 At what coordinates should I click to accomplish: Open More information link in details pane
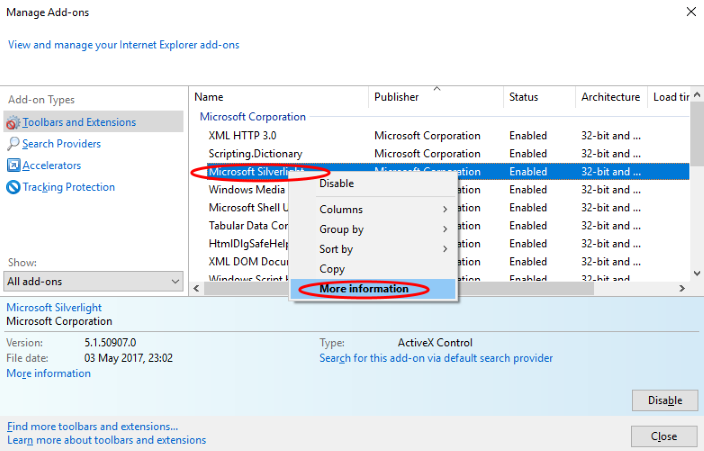pyautogui.click(x=48, y=373)
